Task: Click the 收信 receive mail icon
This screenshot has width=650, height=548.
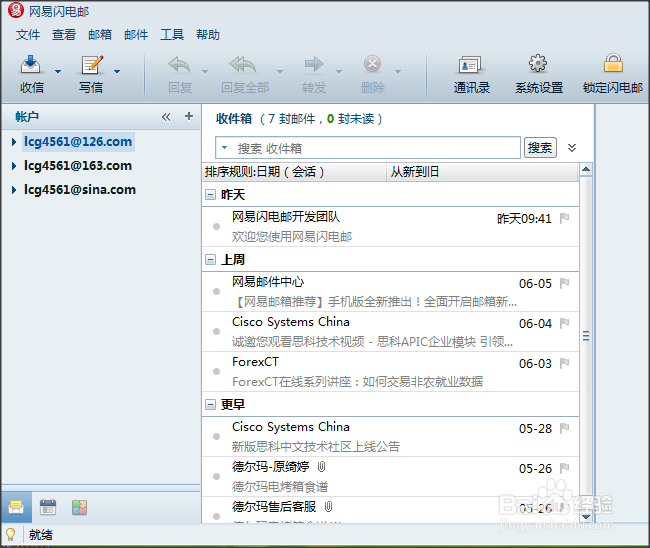Action: [x=31, y=65]
